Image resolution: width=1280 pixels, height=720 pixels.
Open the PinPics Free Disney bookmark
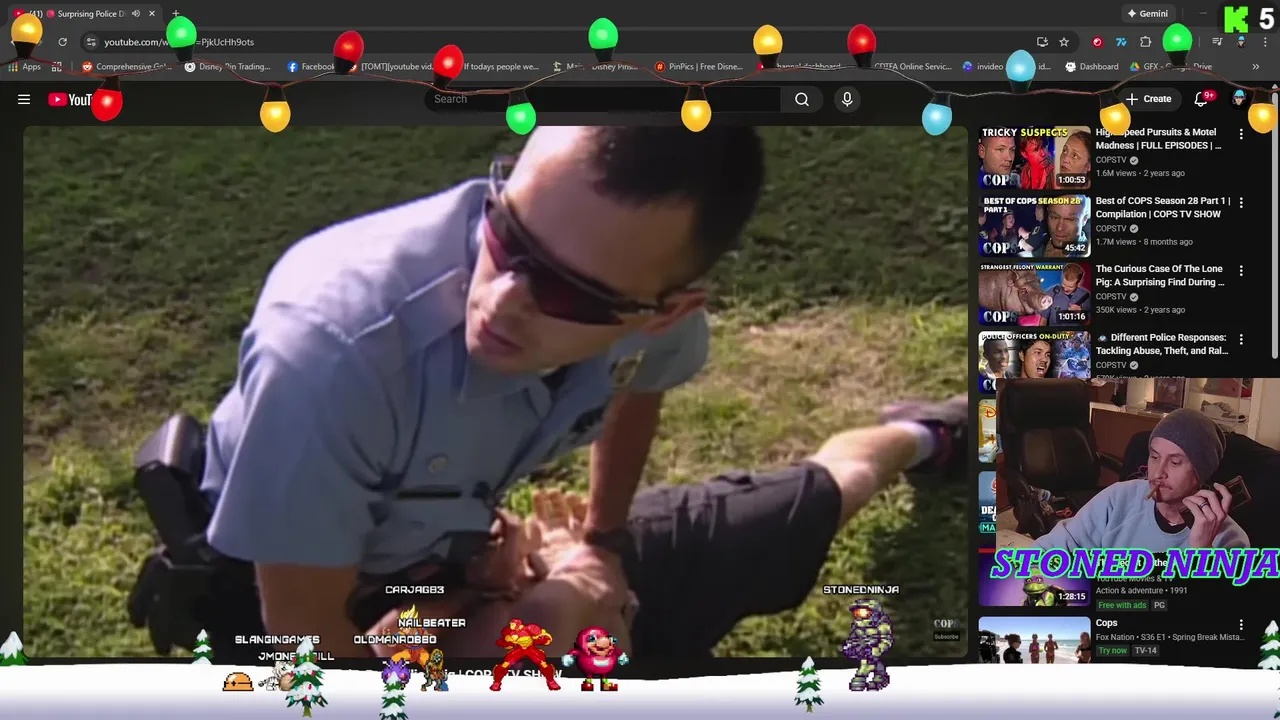coord(698,67)
